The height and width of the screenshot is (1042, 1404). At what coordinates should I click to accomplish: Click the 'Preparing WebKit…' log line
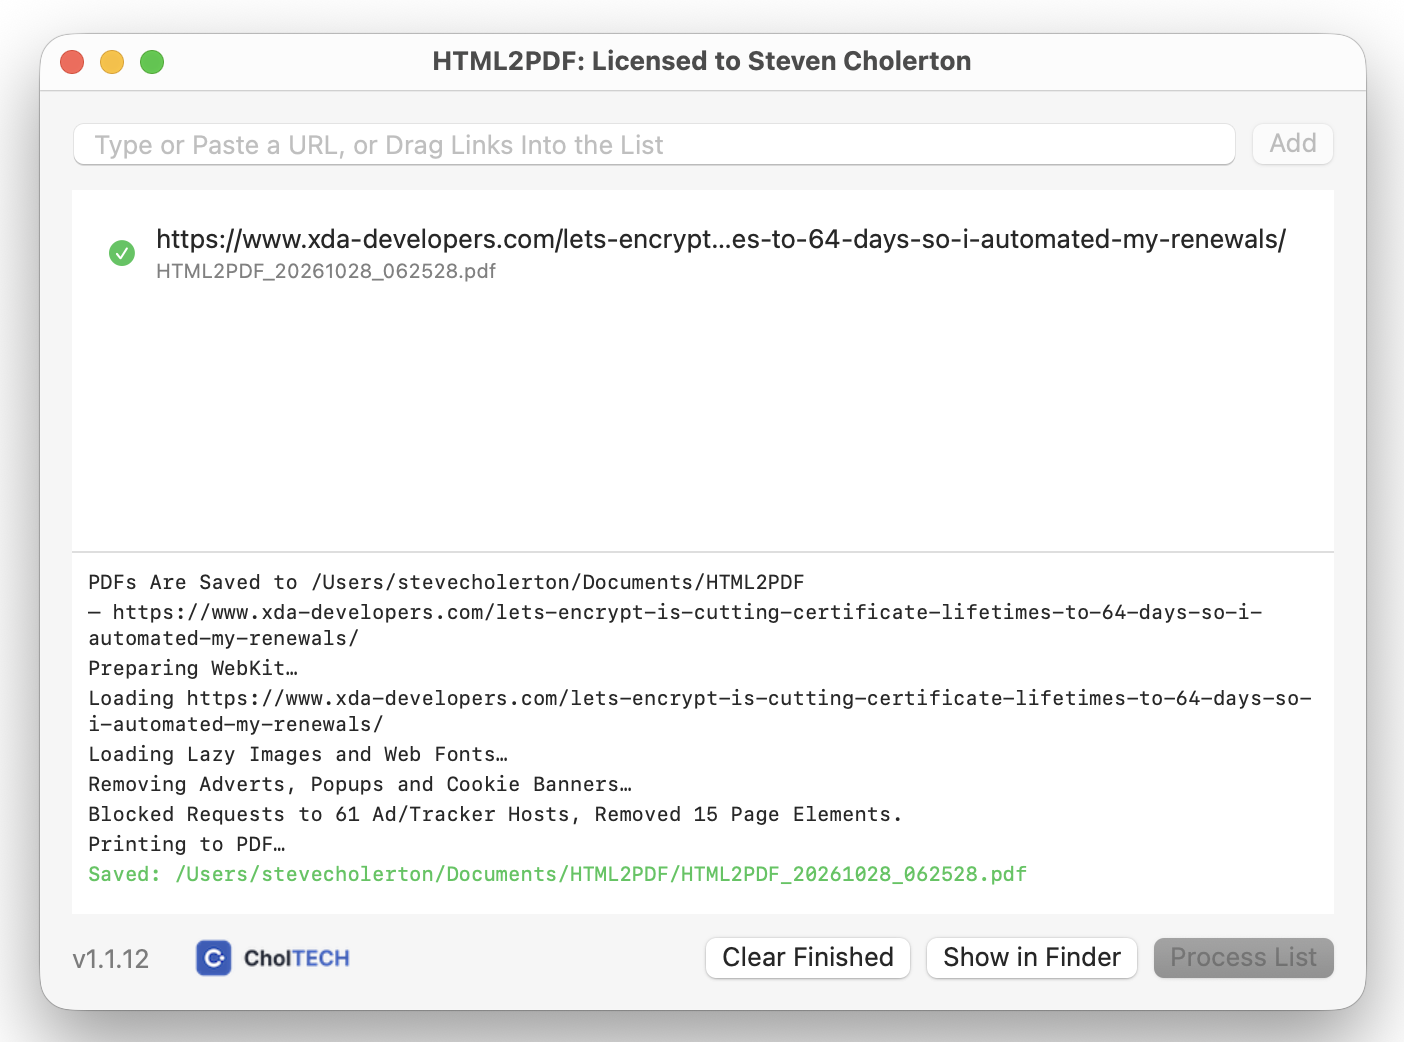pos(193,668)
